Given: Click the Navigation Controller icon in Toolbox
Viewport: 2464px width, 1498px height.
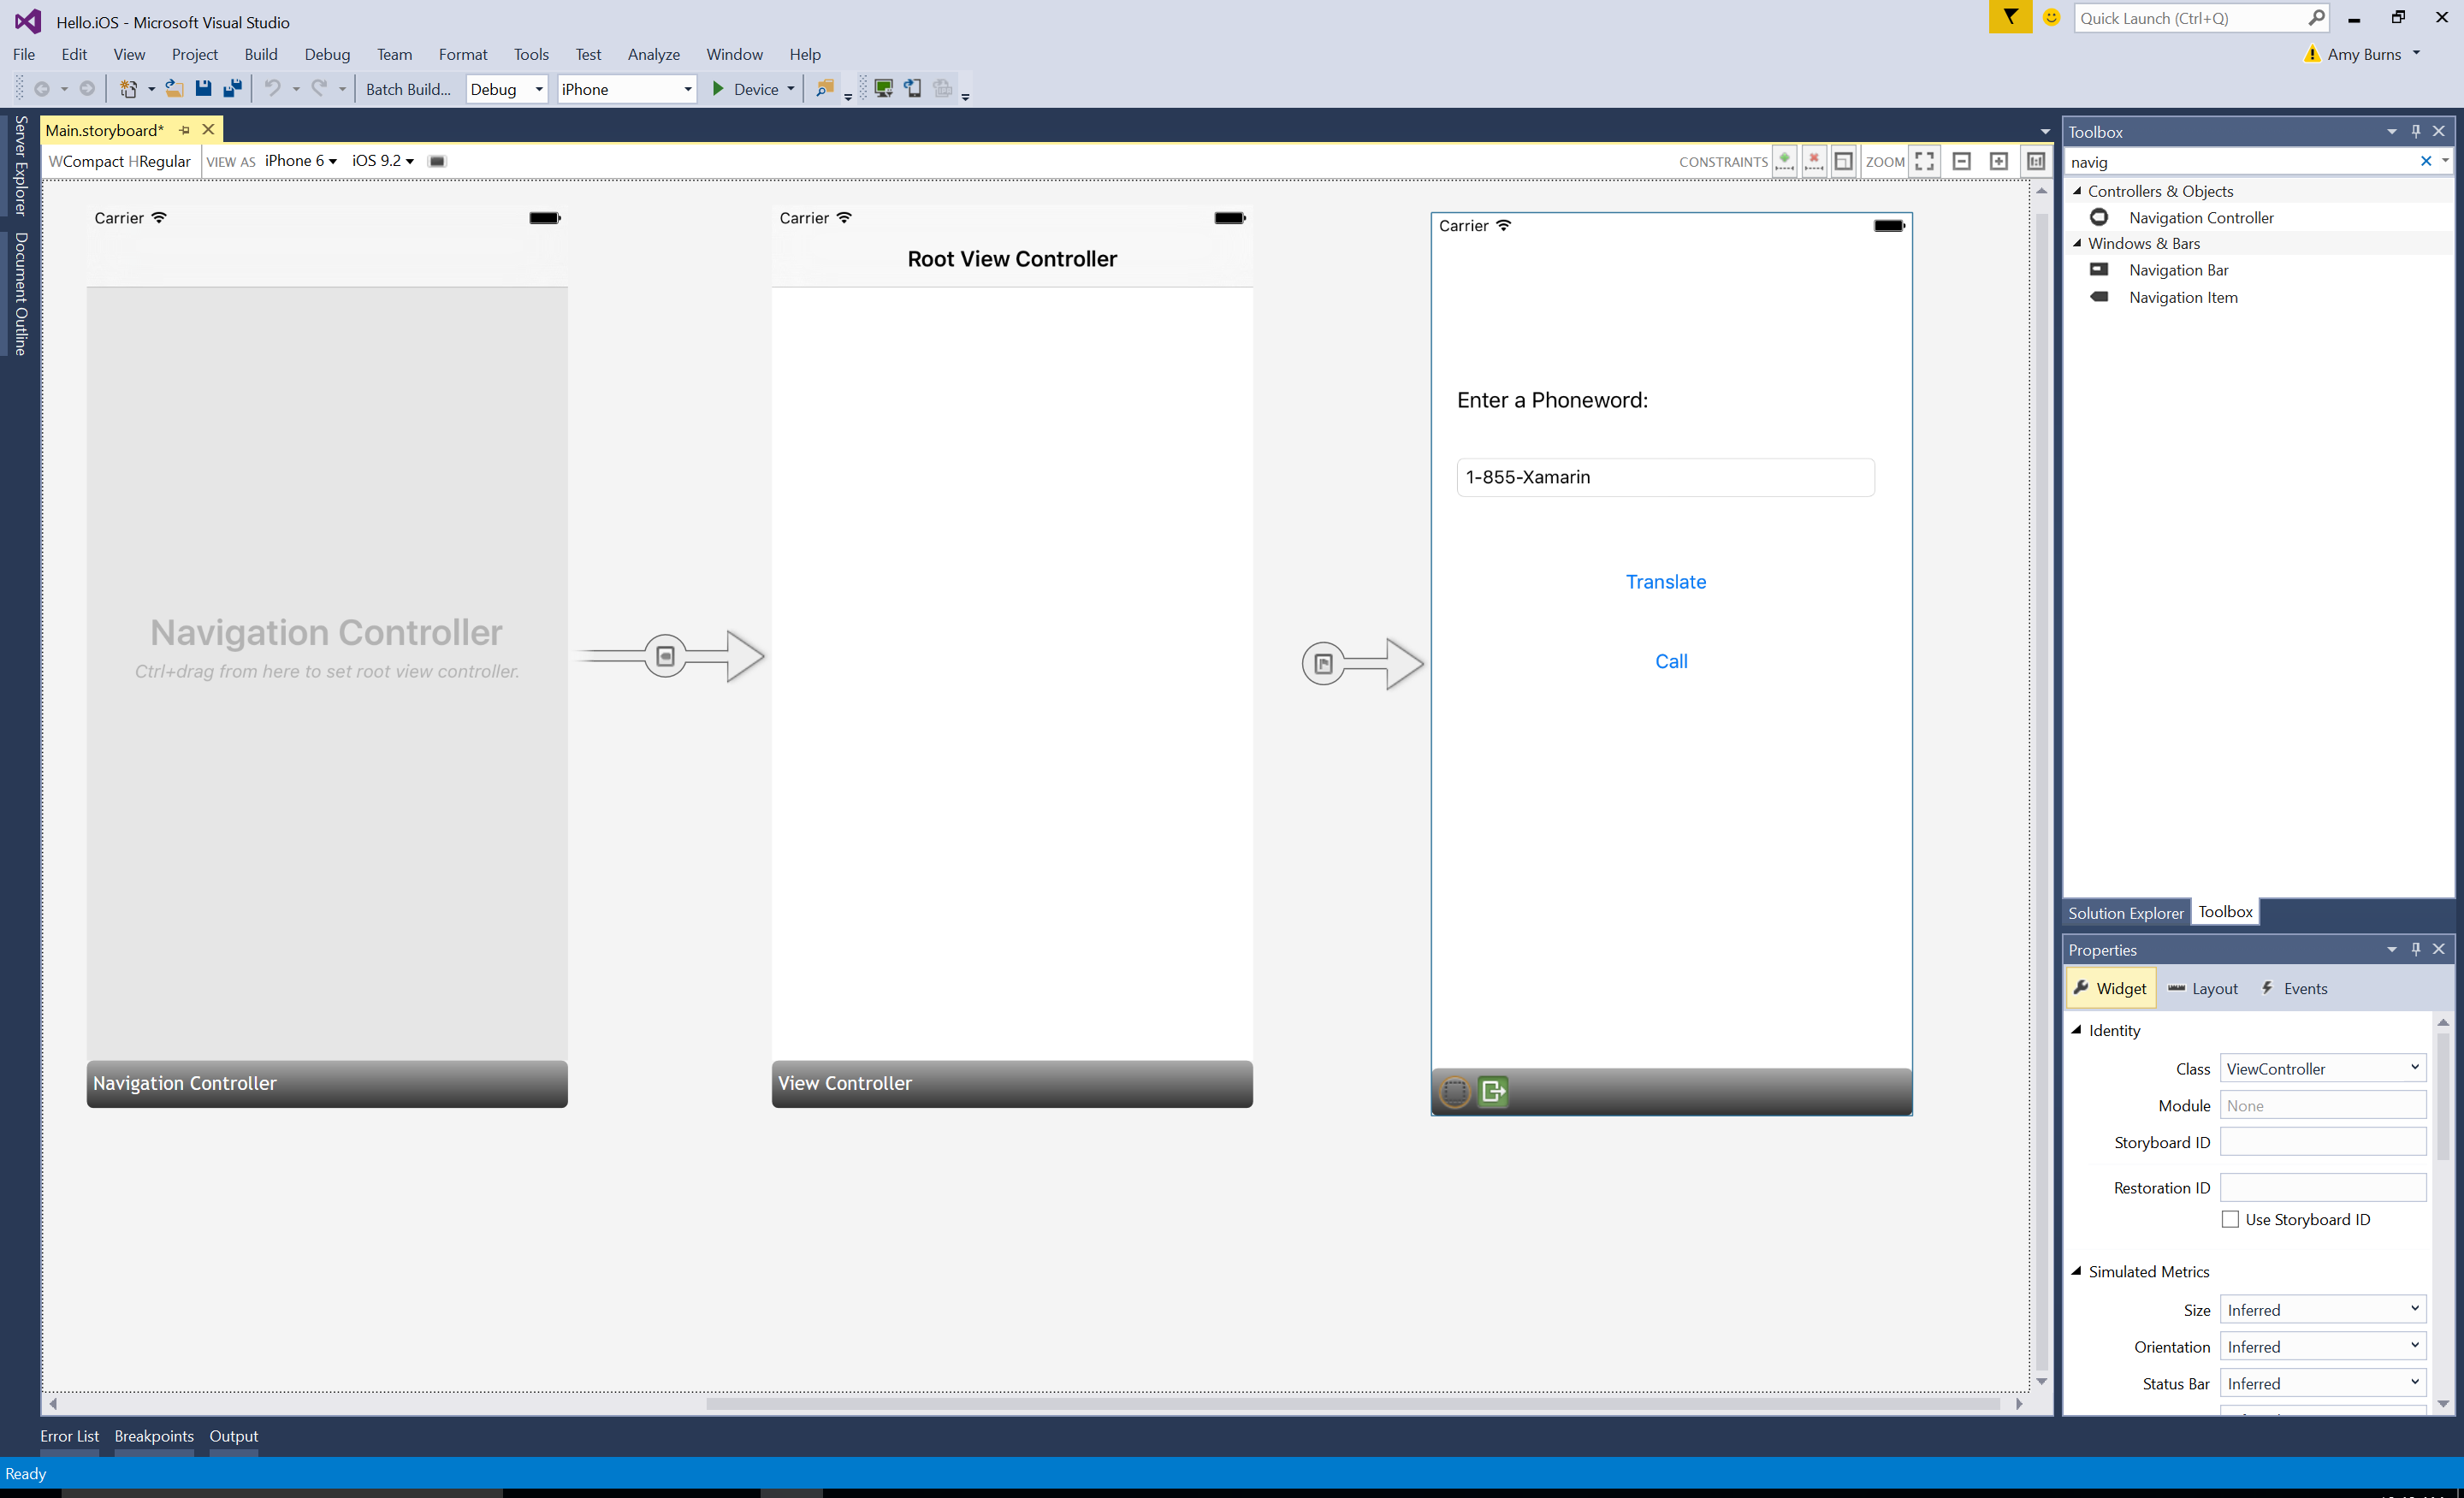Looking at the screenshot, I should coord(2096,216).
